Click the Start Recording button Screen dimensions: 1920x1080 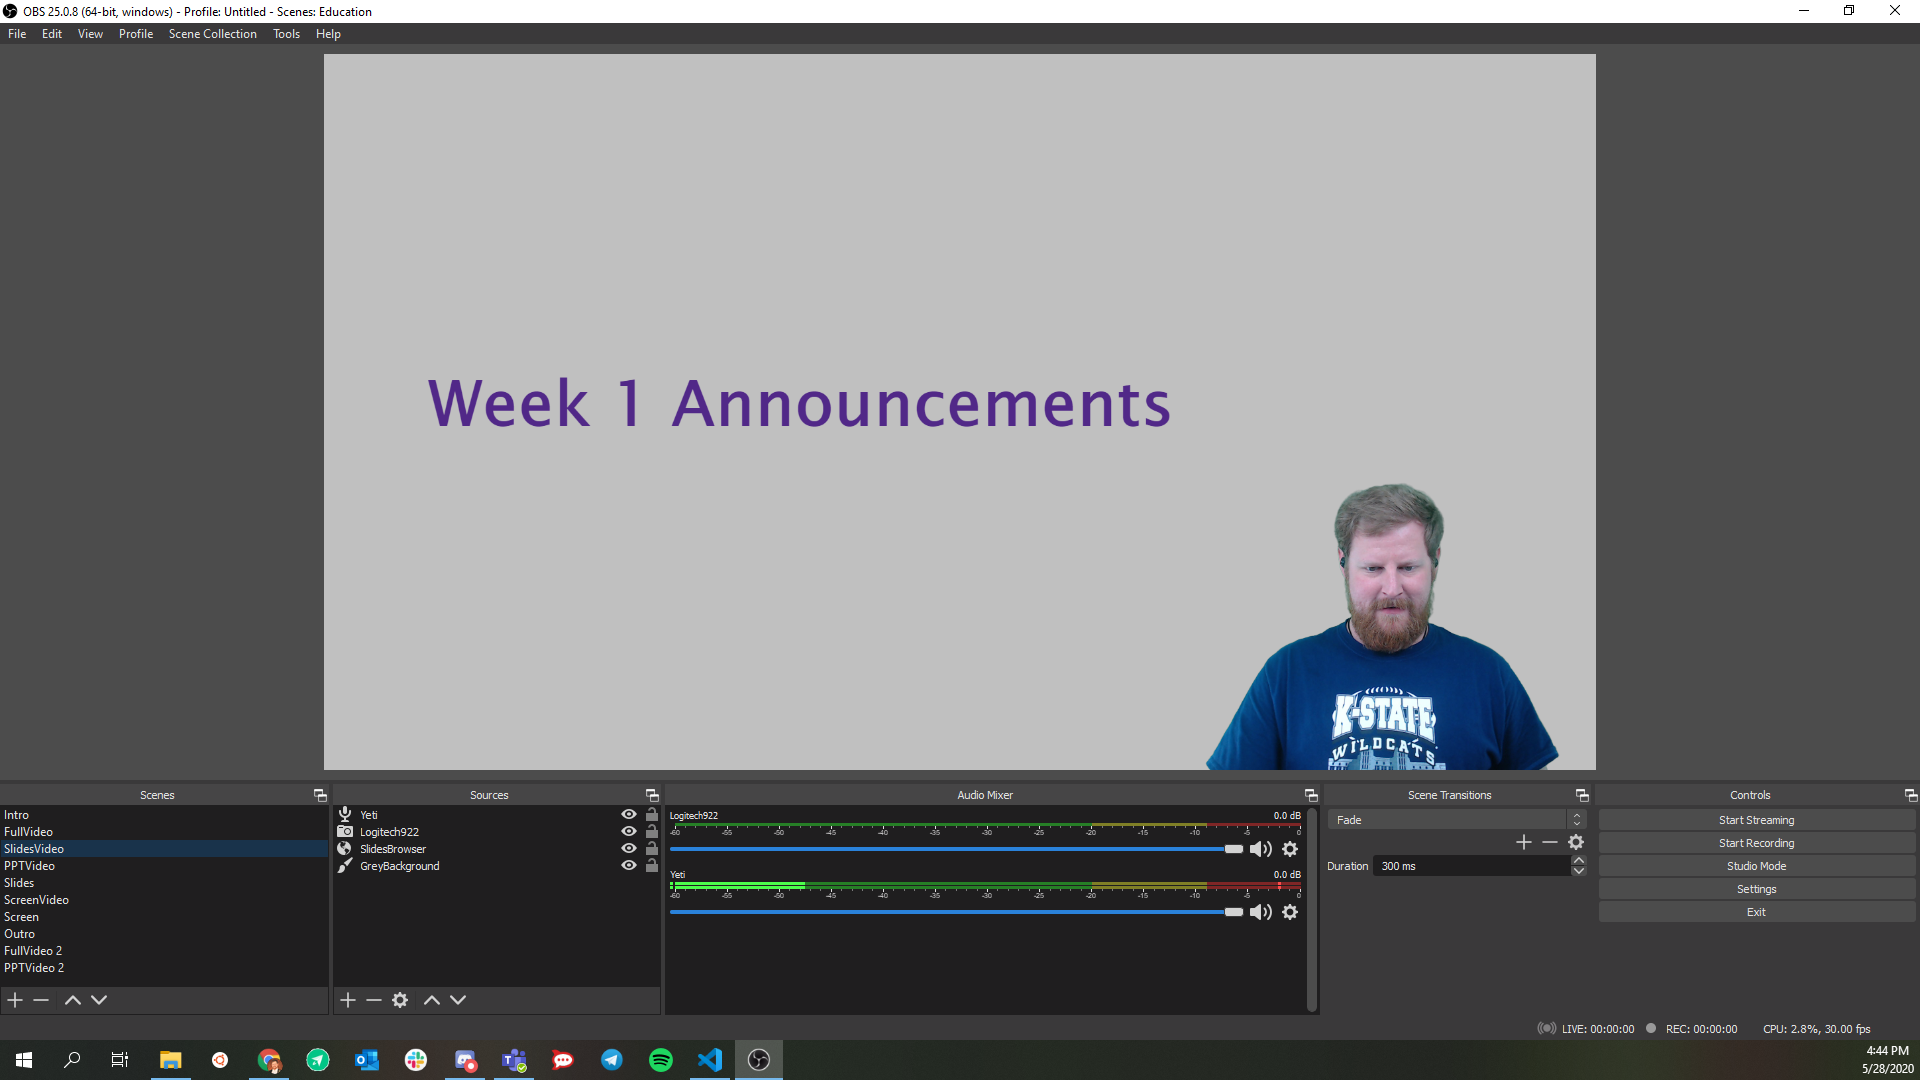point(1756,843)
